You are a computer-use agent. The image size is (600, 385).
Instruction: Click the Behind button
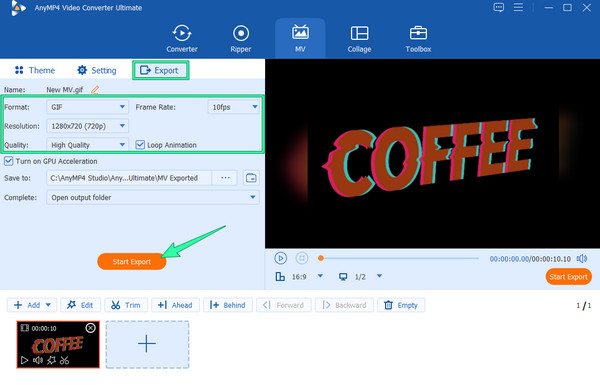(x=228, y=305)
